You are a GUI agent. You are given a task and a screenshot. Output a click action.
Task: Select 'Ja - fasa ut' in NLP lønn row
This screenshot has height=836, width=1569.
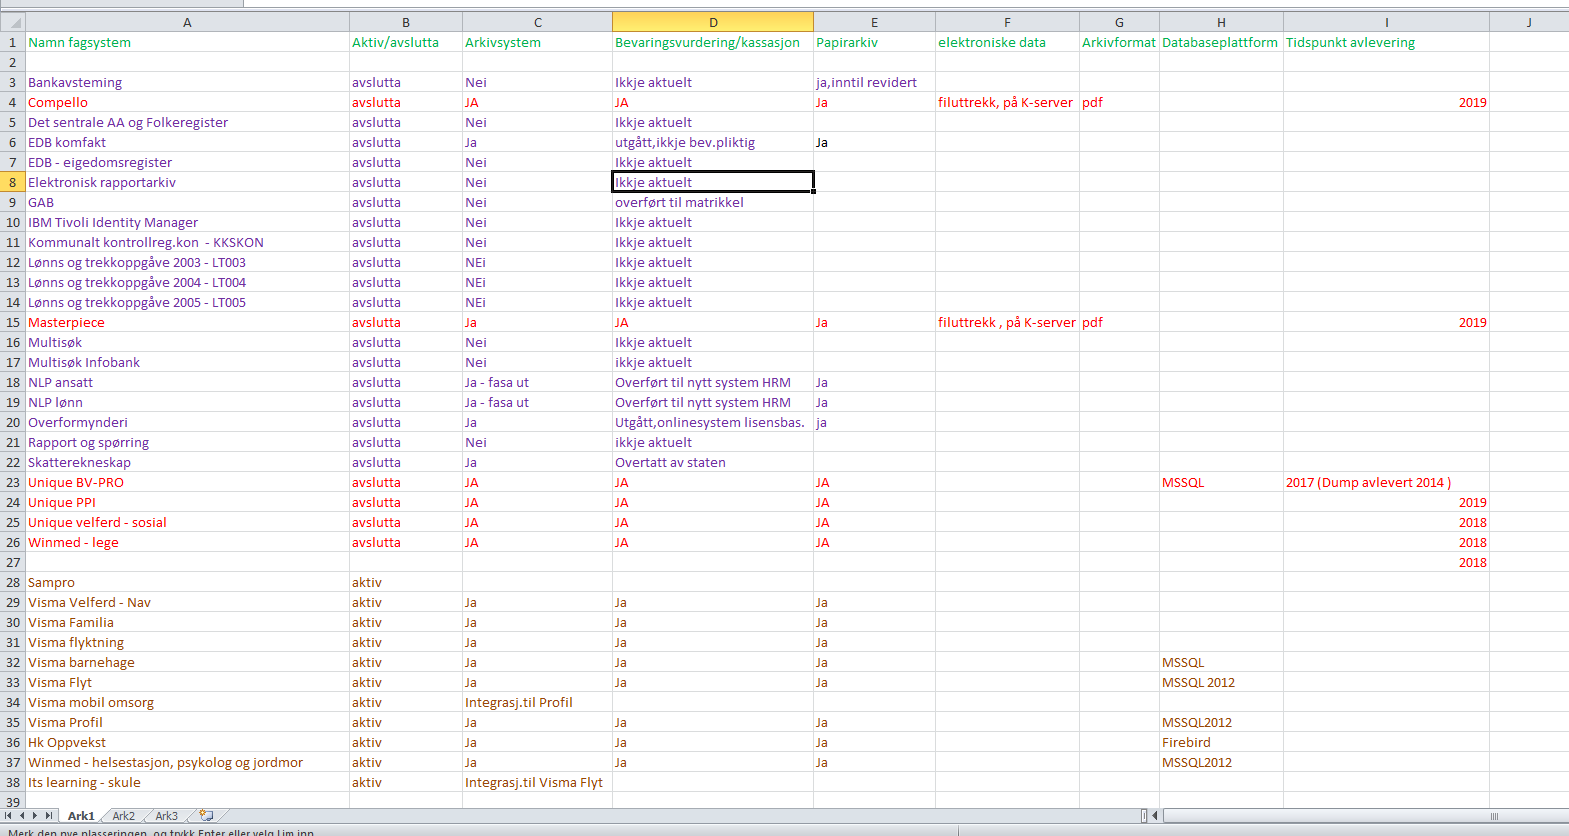tap(537, 402)
